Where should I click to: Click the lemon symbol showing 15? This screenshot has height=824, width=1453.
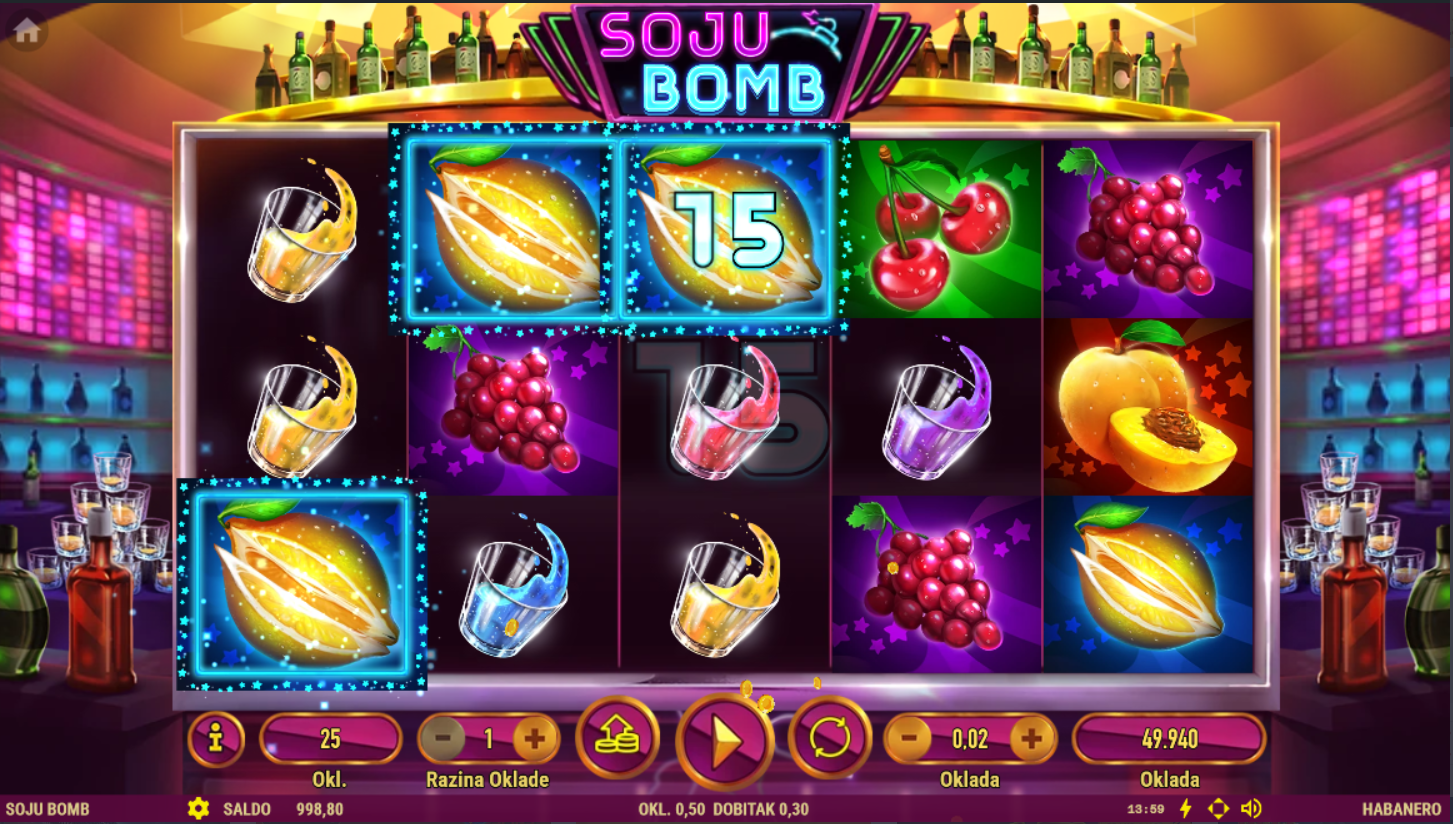726,229
